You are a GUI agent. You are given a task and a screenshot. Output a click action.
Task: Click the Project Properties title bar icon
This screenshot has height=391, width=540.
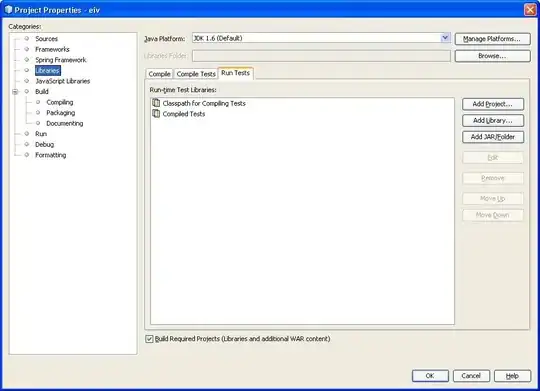(8, 10)
